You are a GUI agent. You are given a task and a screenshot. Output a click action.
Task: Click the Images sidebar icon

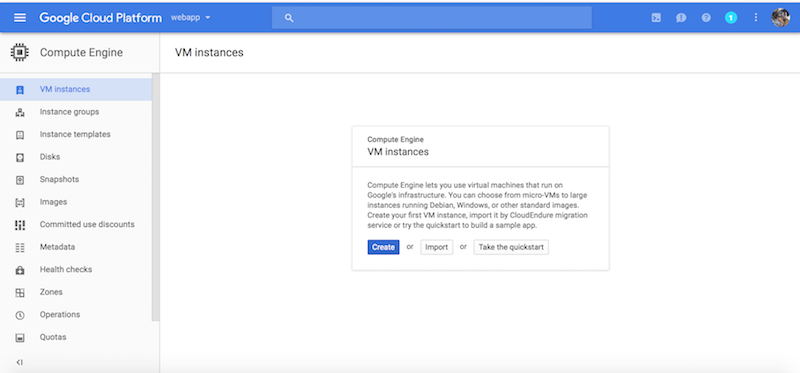tap(20, 203)
